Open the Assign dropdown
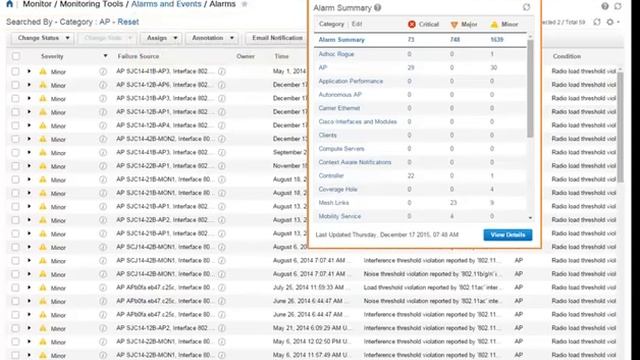The image size is (640, 360). point(161,38)
